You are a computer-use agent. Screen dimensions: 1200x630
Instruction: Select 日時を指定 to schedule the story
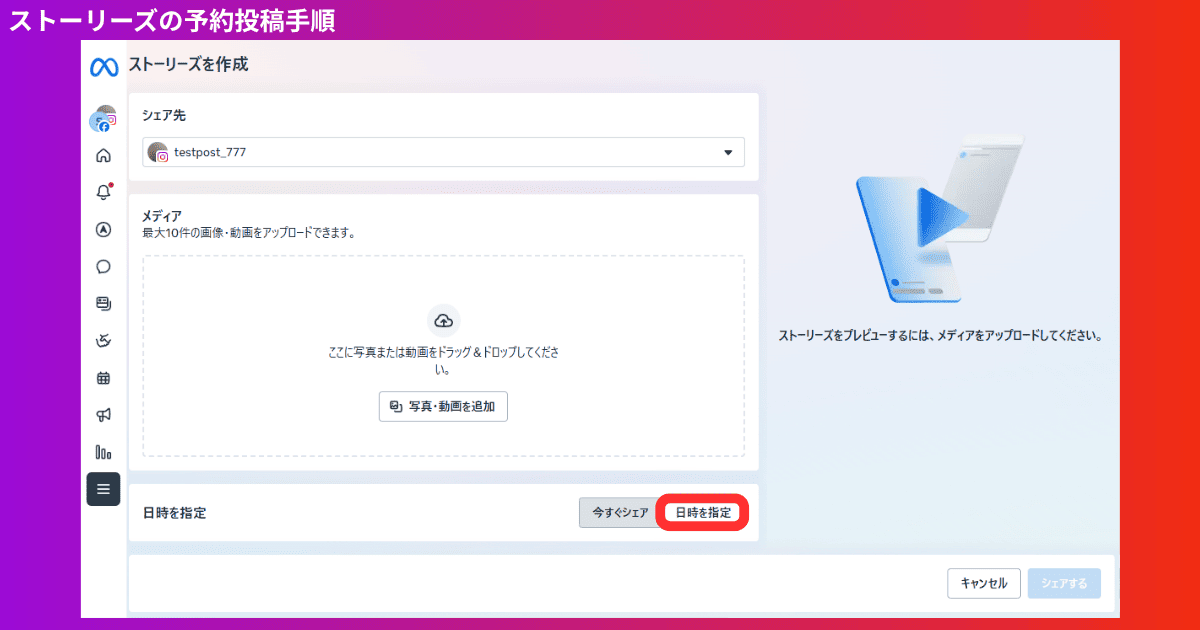coord(702,512)
